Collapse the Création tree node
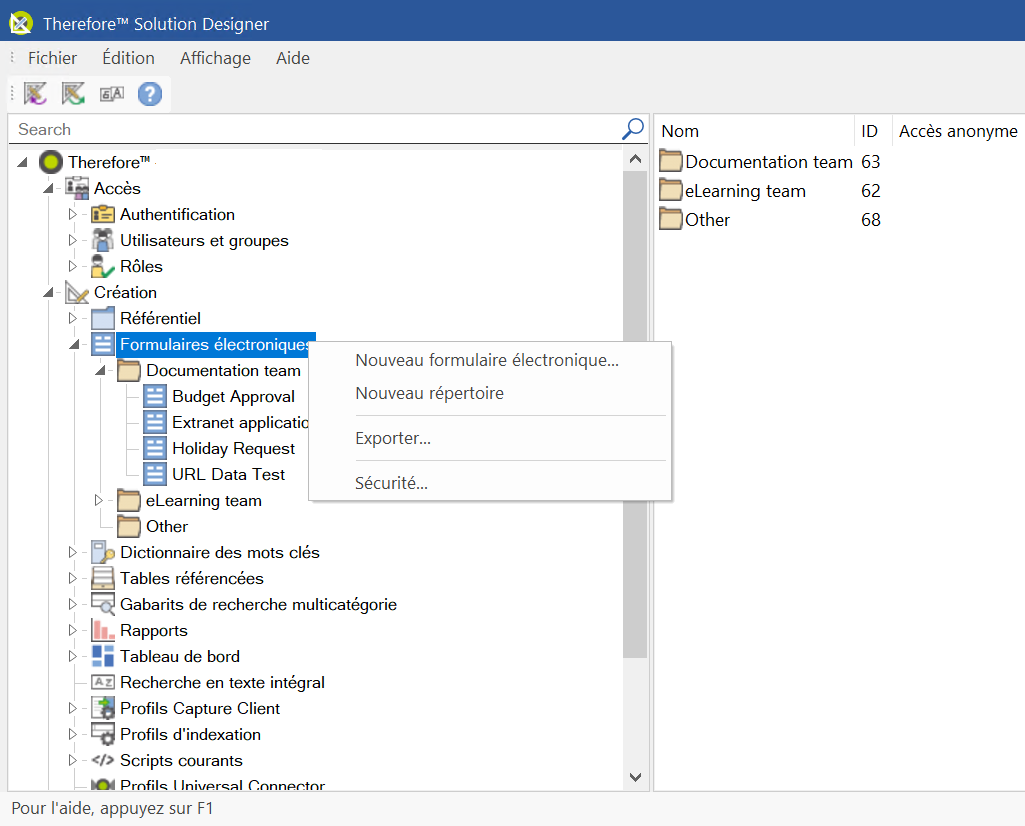Screen dimensions: 1025x826 [x=47, y=292]
